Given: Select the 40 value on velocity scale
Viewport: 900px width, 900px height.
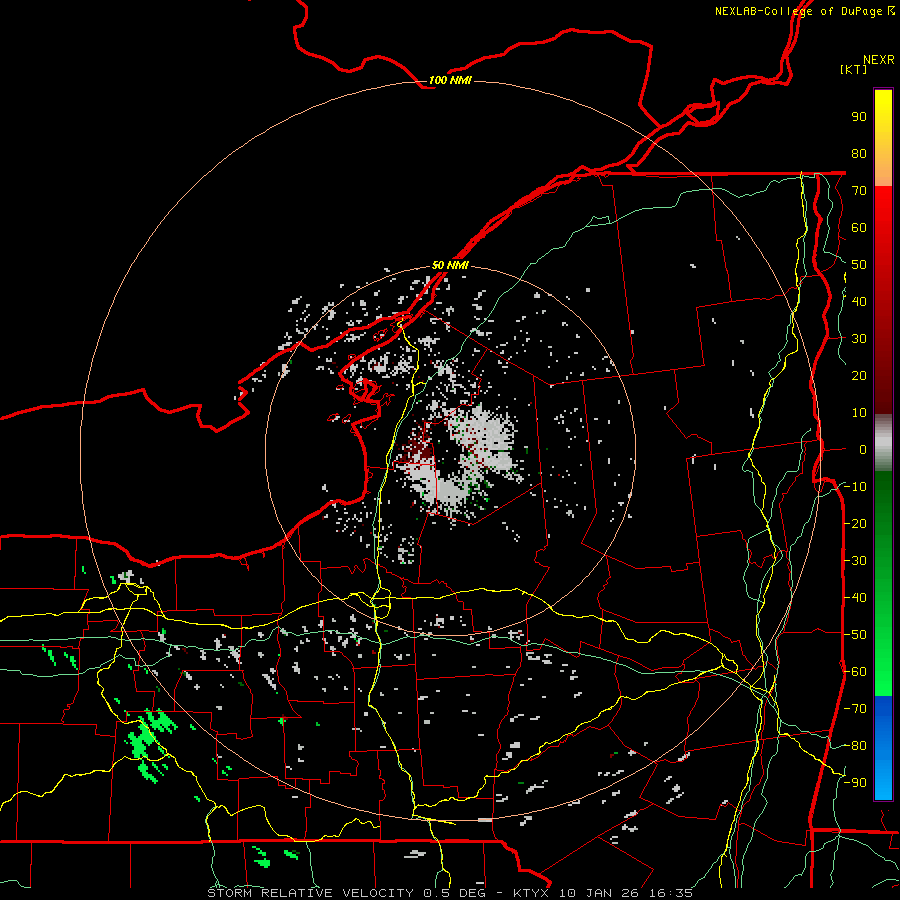Looking at the screenshot, I should pyautogui.click(x=859, y=302).
